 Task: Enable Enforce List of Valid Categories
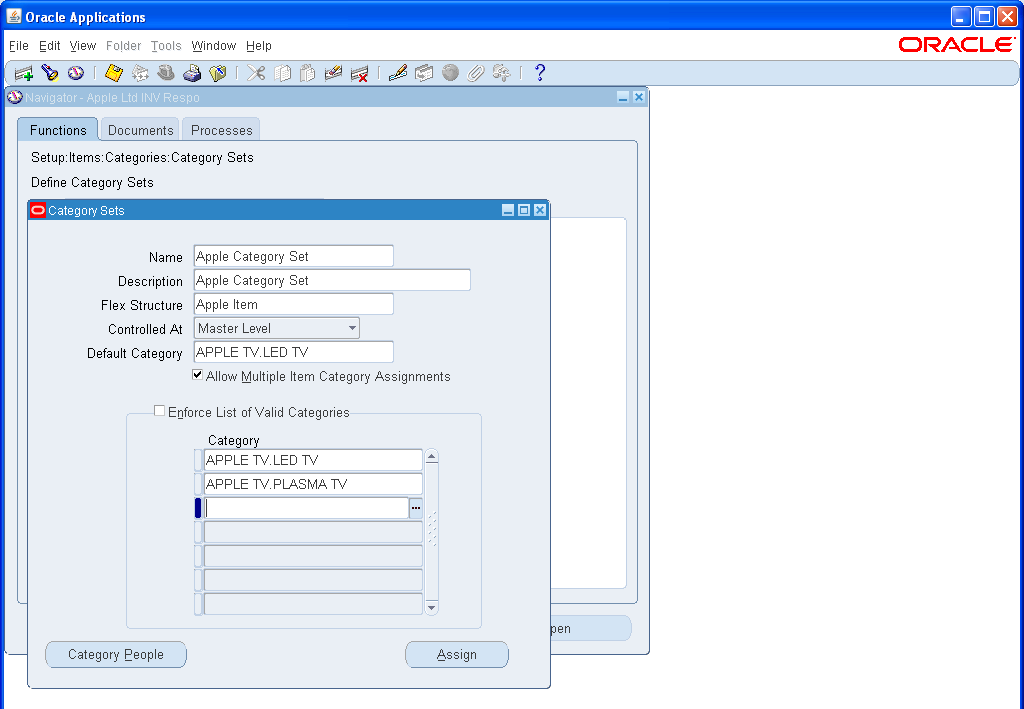(159, 410)
